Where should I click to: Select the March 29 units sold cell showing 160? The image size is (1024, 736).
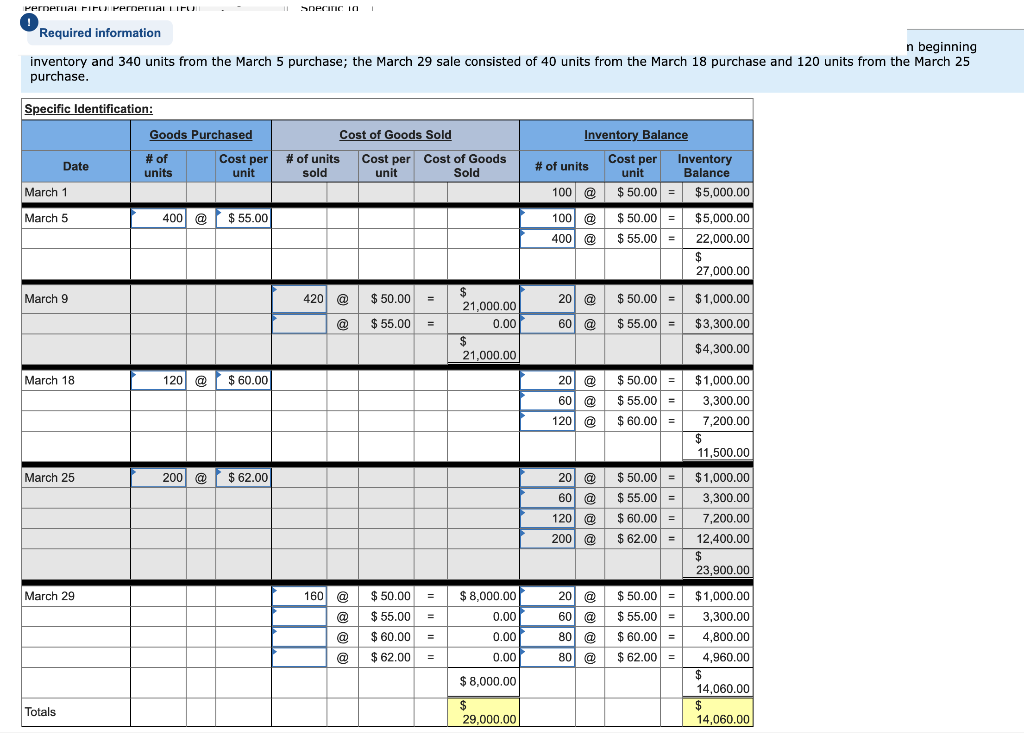pos(300,596)
